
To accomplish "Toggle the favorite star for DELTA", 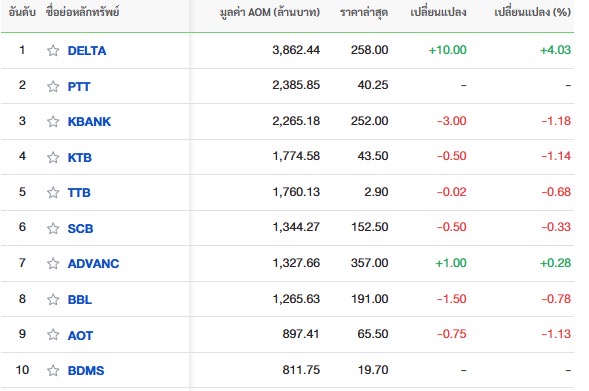I will 53,50.
